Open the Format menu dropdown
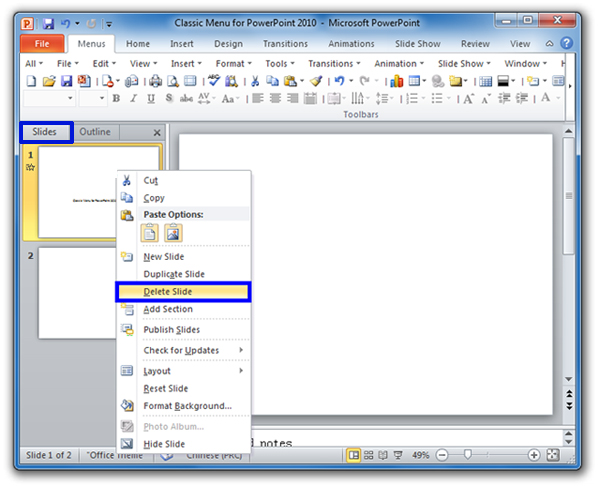 233,64
